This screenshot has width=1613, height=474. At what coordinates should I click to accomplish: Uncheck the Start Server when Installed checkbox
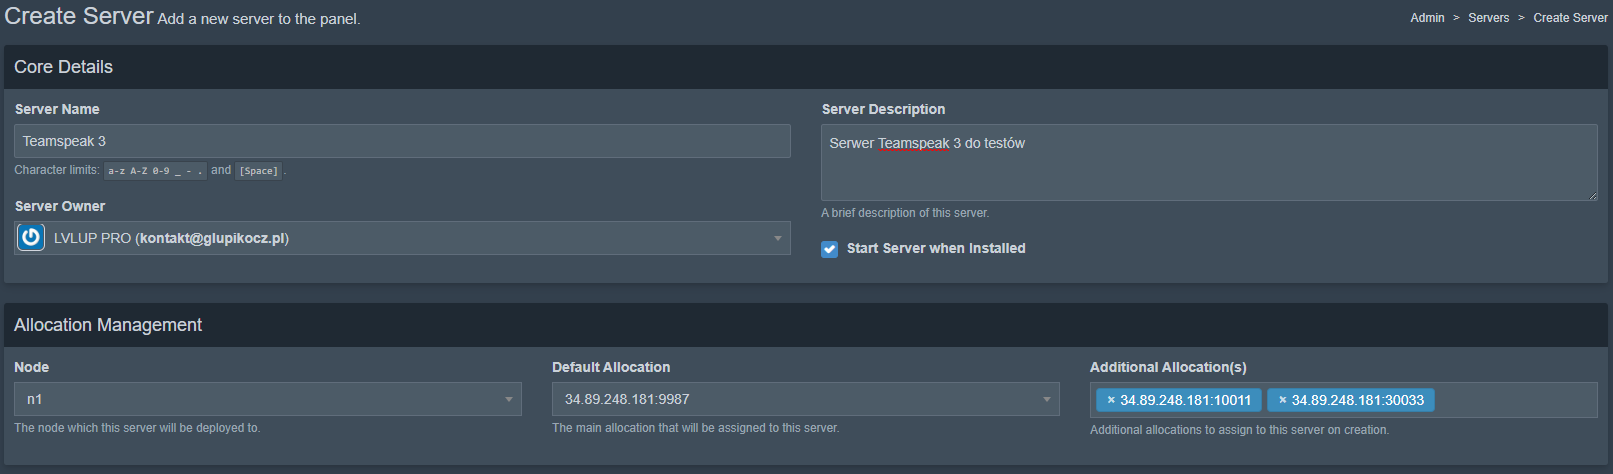tap(830, 249)
